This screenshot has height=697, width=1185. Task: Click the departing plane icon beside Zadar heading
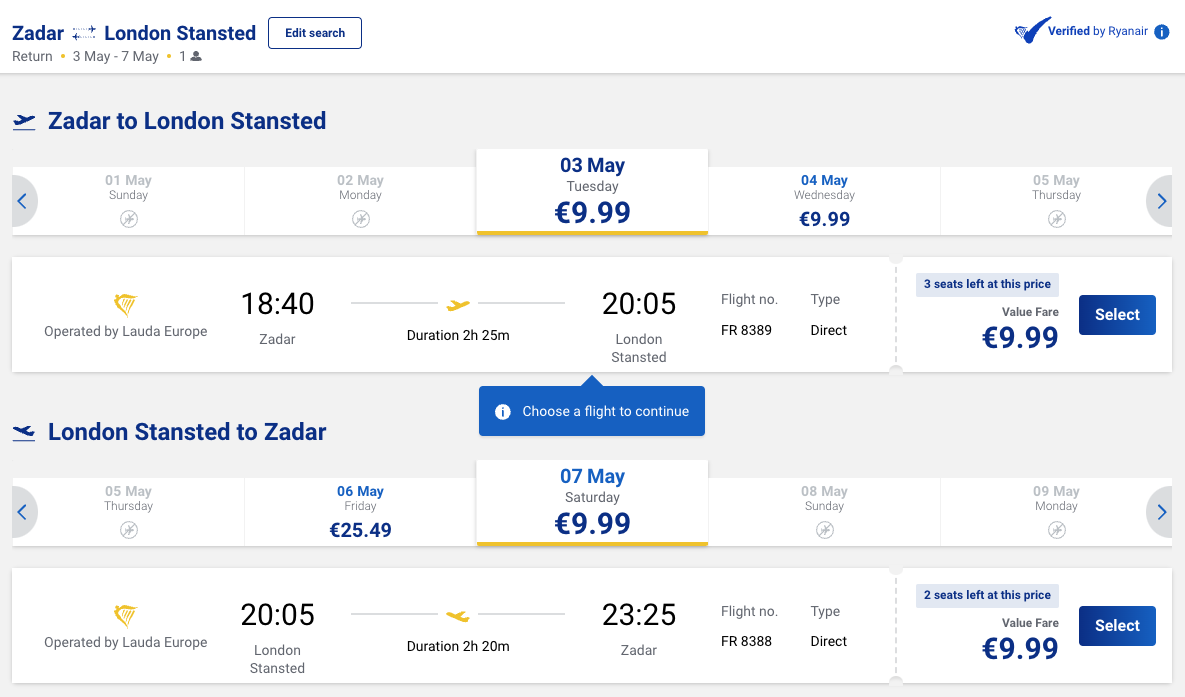click(24, 122)
